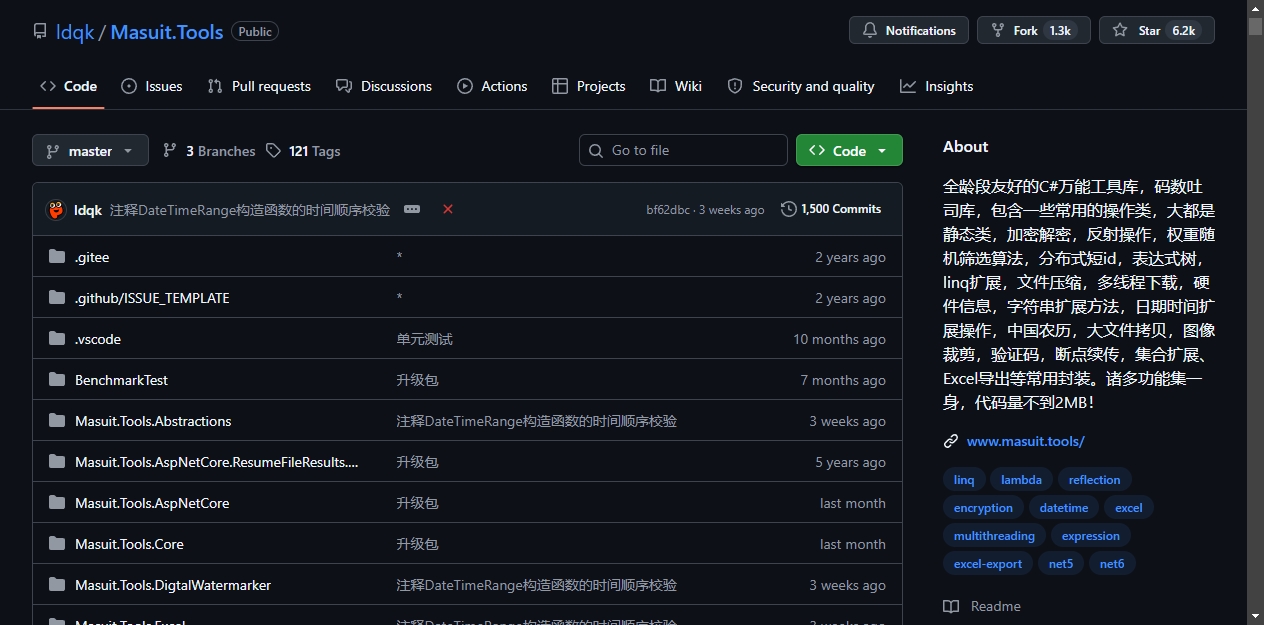Select the linq topic tag
The image size is (1264, 625).
(x=964, y=480)
